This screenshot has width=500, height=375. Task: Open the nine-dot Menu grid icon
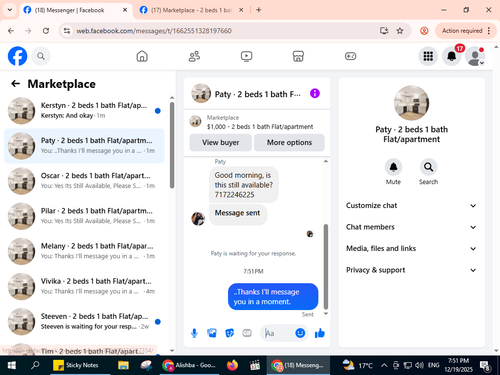(x=428, y=56)
